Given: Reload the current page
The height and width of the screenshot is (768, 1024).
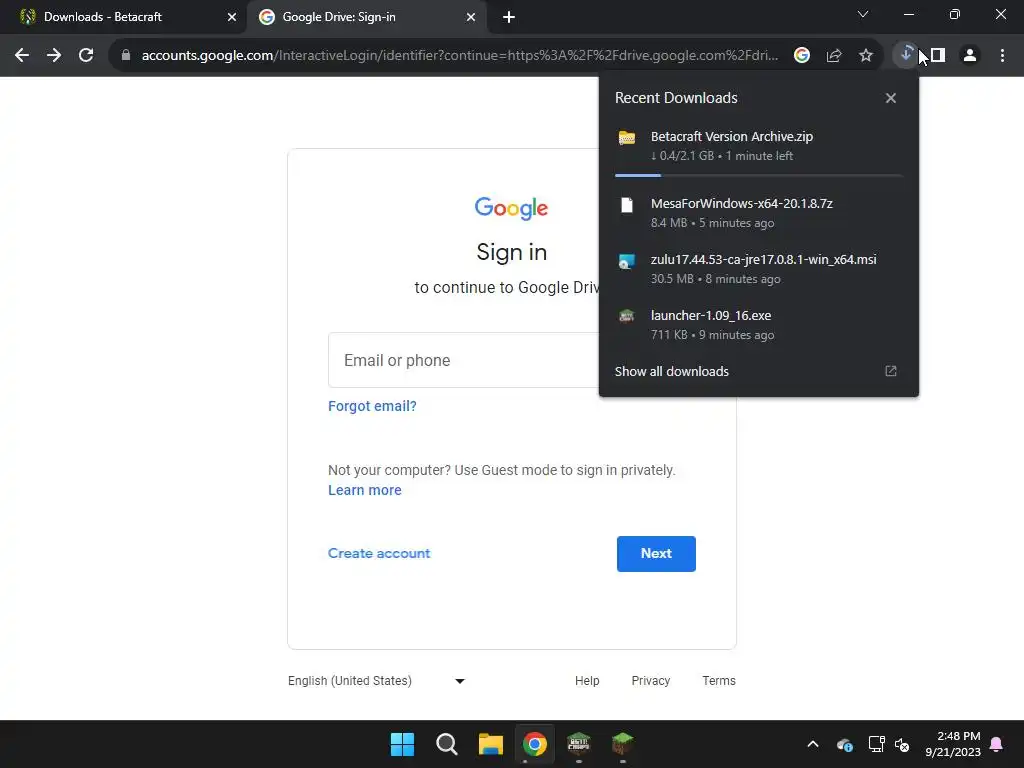Looking at the screenshot, I should click(86, 56).
